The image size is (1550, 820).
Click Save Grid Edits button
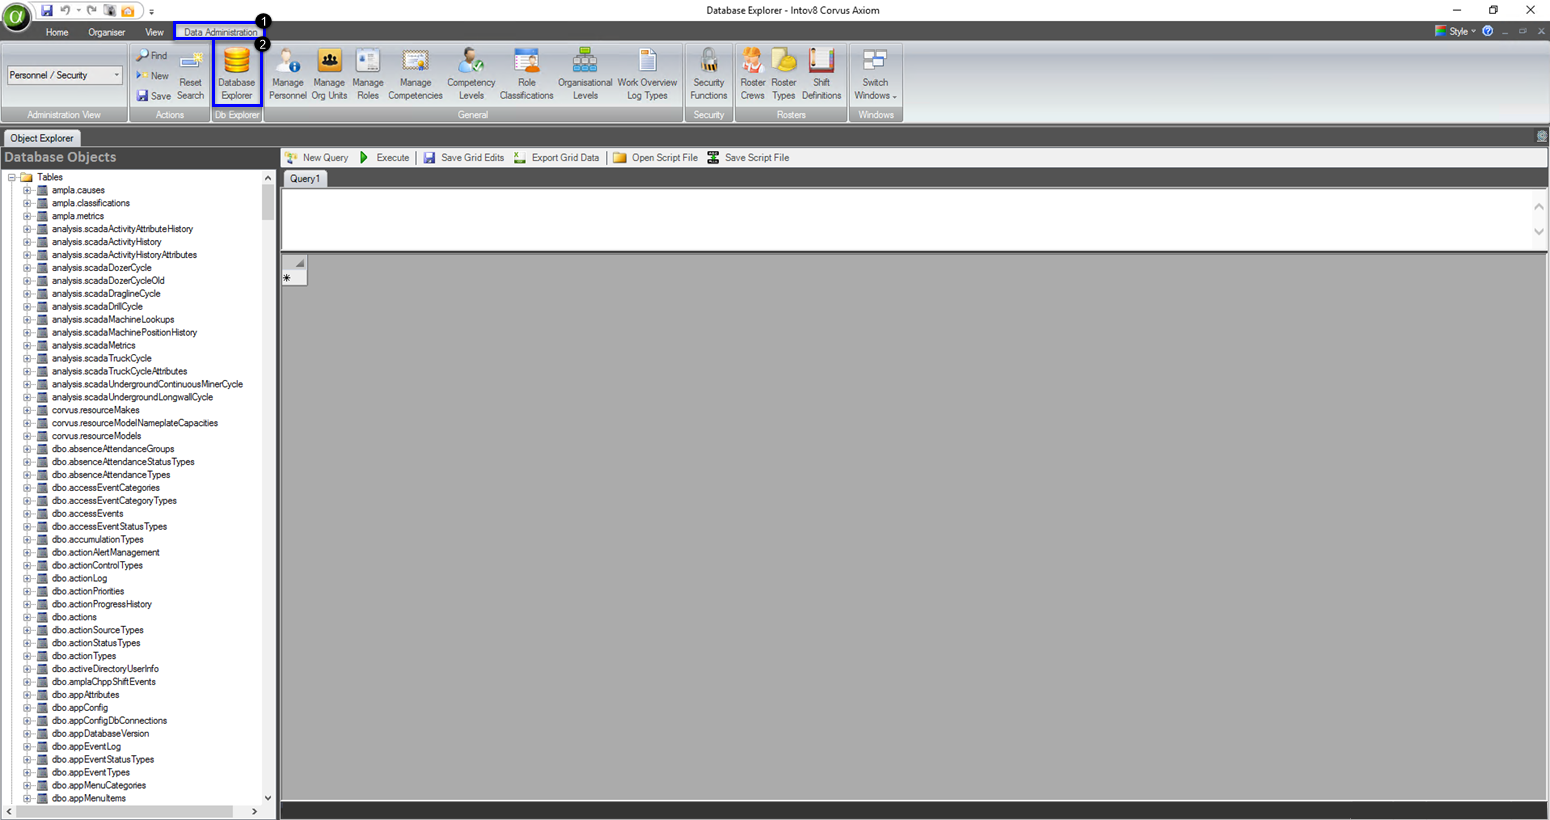point(464,158)
